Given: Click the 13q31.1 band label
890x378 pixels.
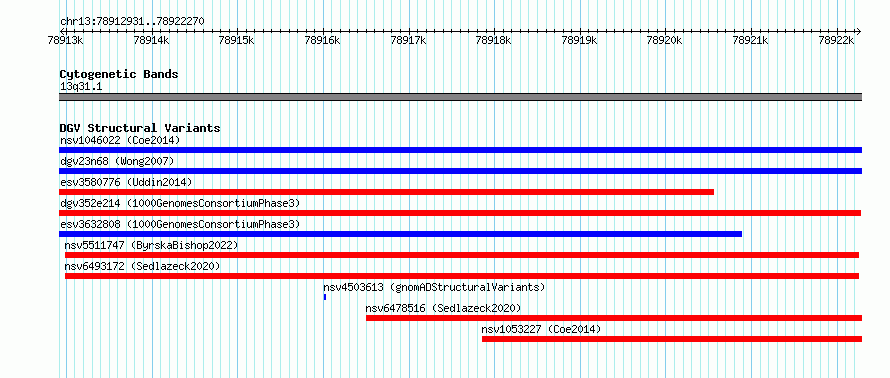Looking at the screenshot, I should click(81, 87).
